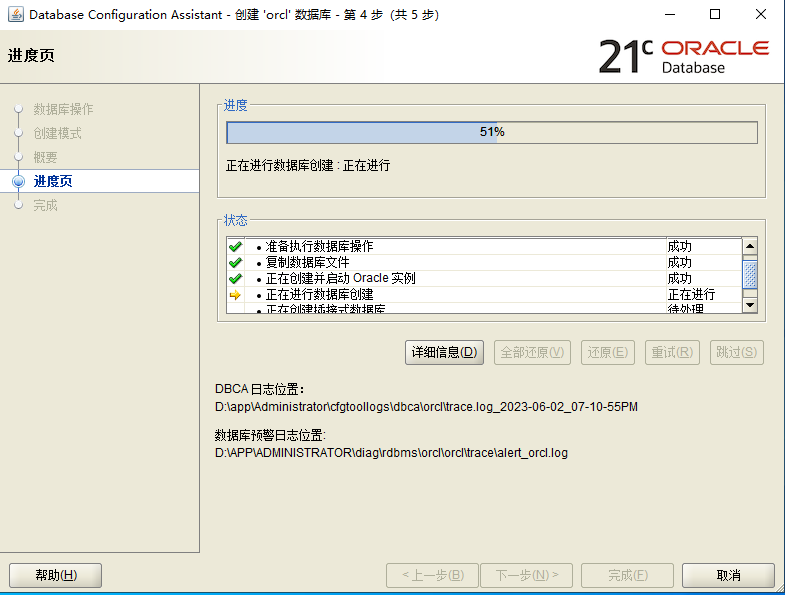Click green checkmark beside 正在创建并启动 Oracle 实例

235,278
